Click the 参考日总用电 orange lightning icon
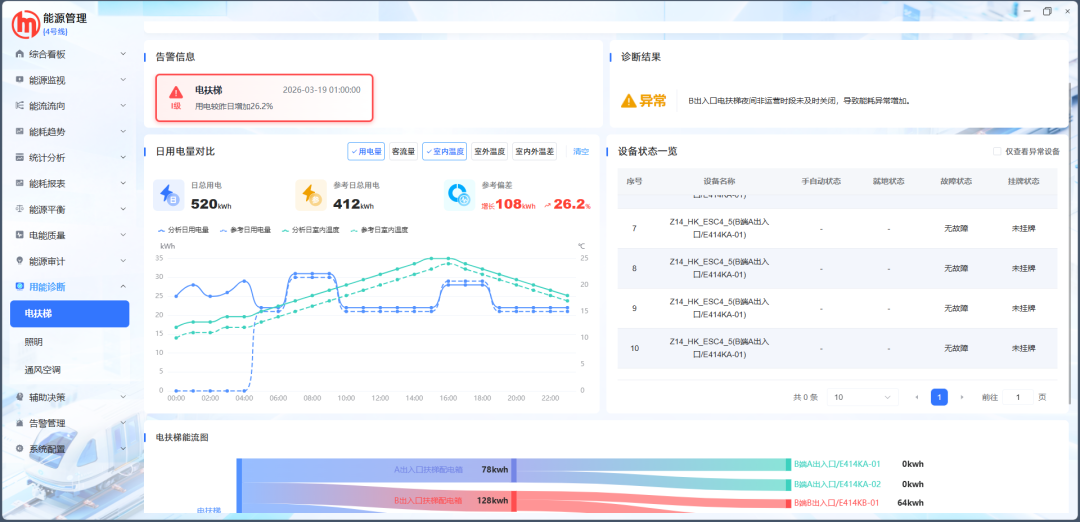Image resolution: width=1080 pixels, height=522 pixels. (311, 195)
